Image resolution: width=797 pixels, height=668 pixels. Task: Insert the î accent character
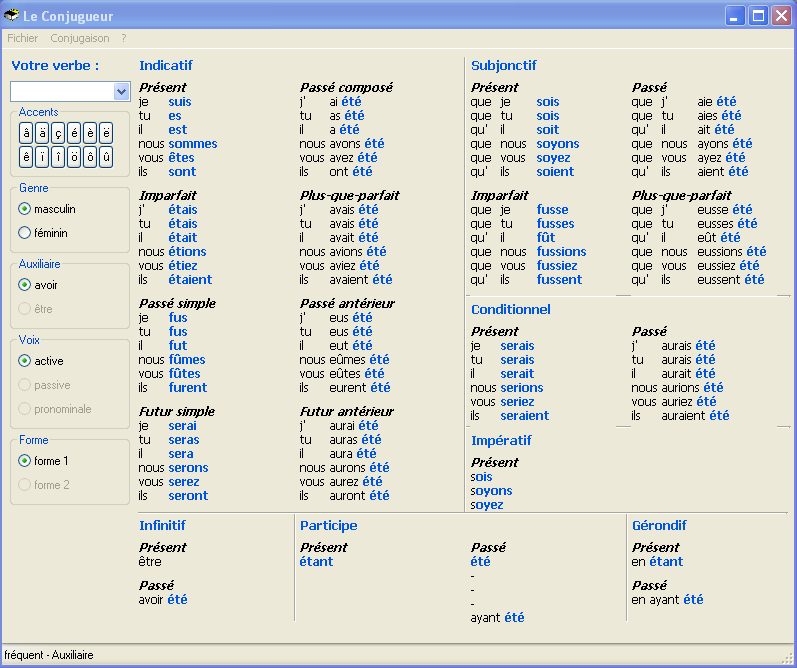[58, 157]
